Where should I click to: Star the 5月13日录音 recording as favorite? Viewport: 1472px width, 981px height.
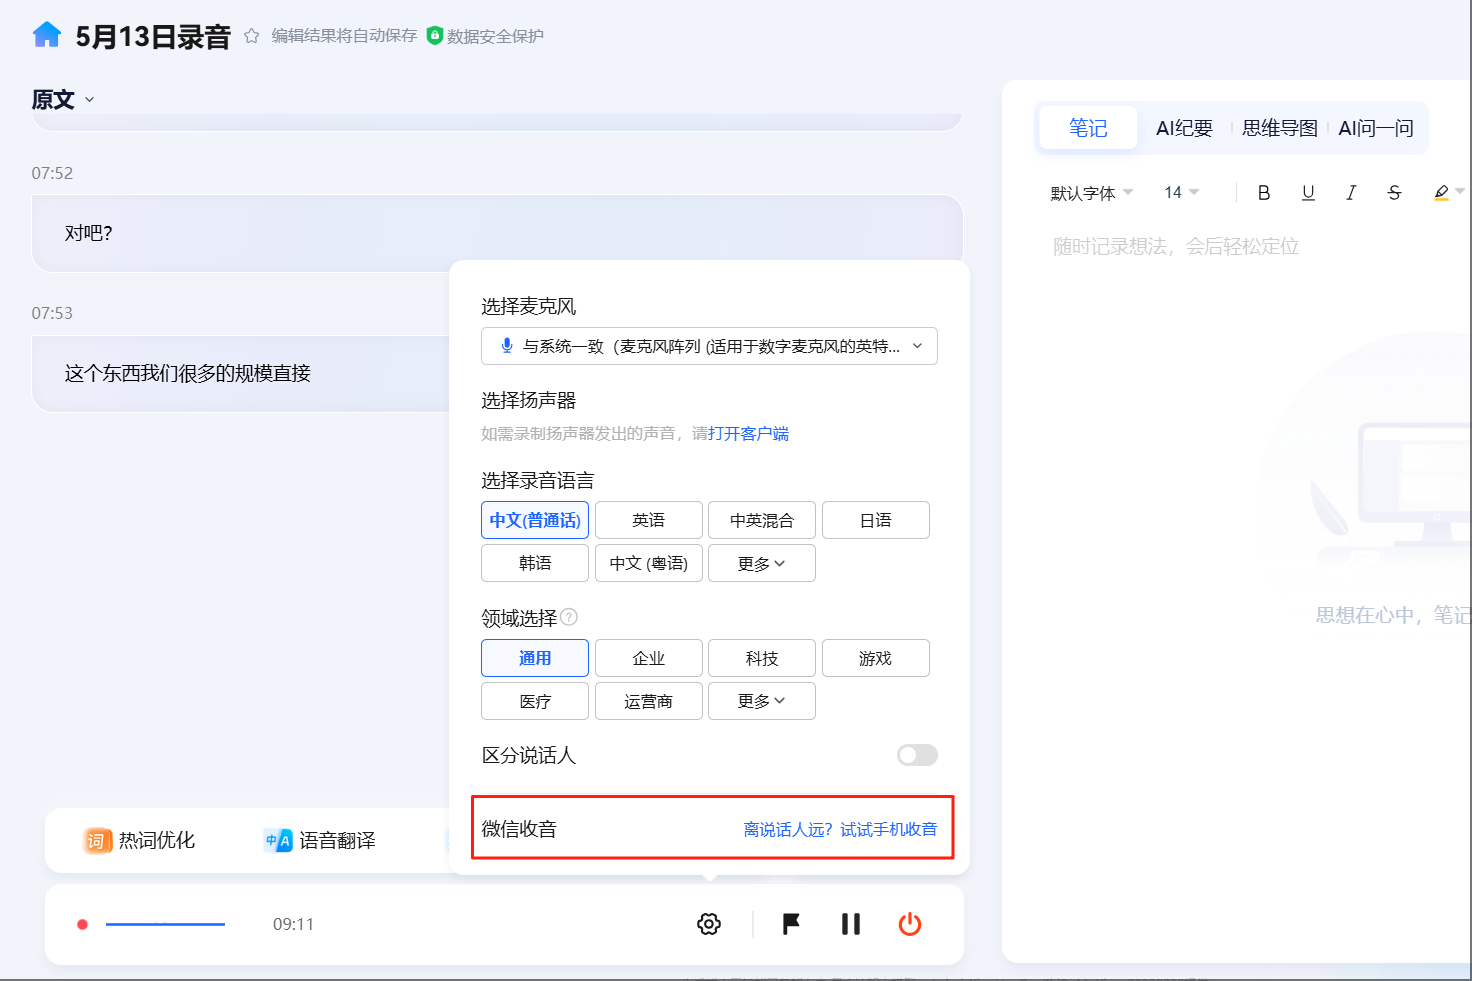click(x=252, y=36)
